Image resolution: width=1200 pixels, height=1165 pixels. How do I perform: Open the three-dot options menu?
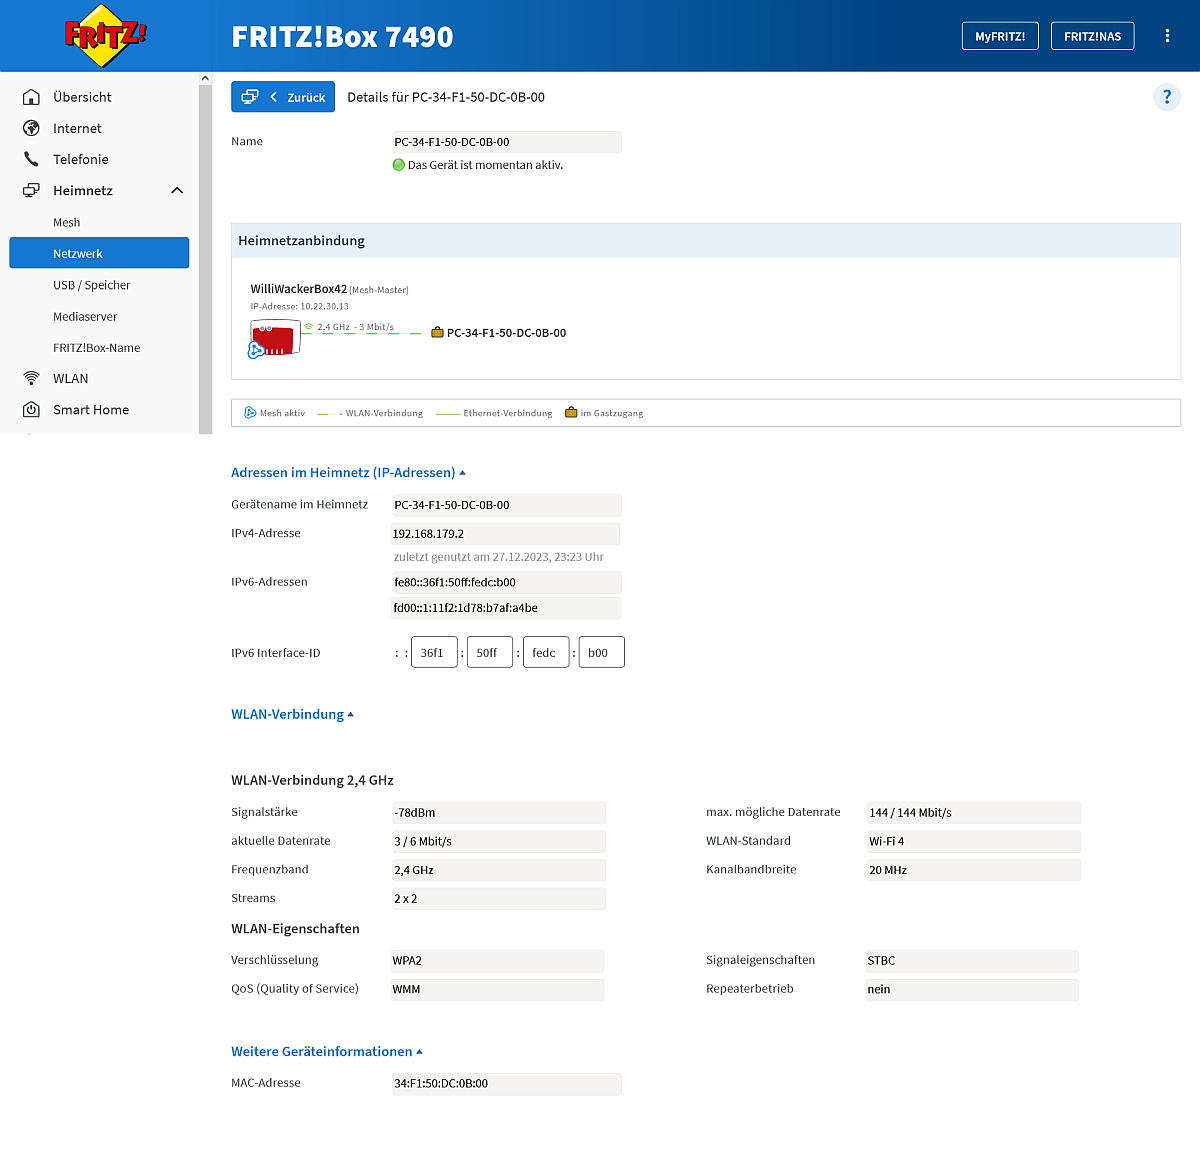(1167, 36)
